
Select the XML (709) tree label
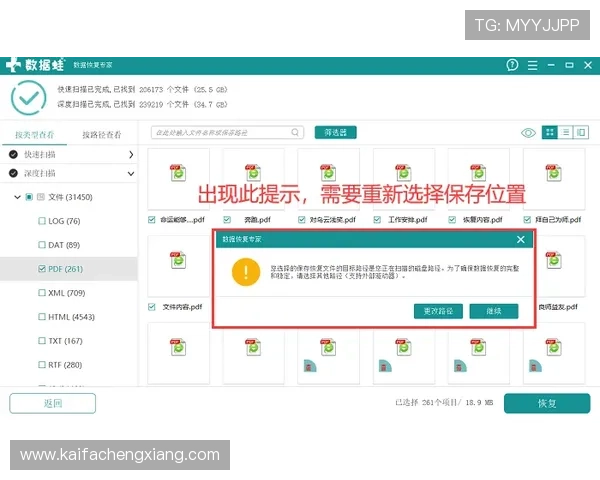click(67, 293)
